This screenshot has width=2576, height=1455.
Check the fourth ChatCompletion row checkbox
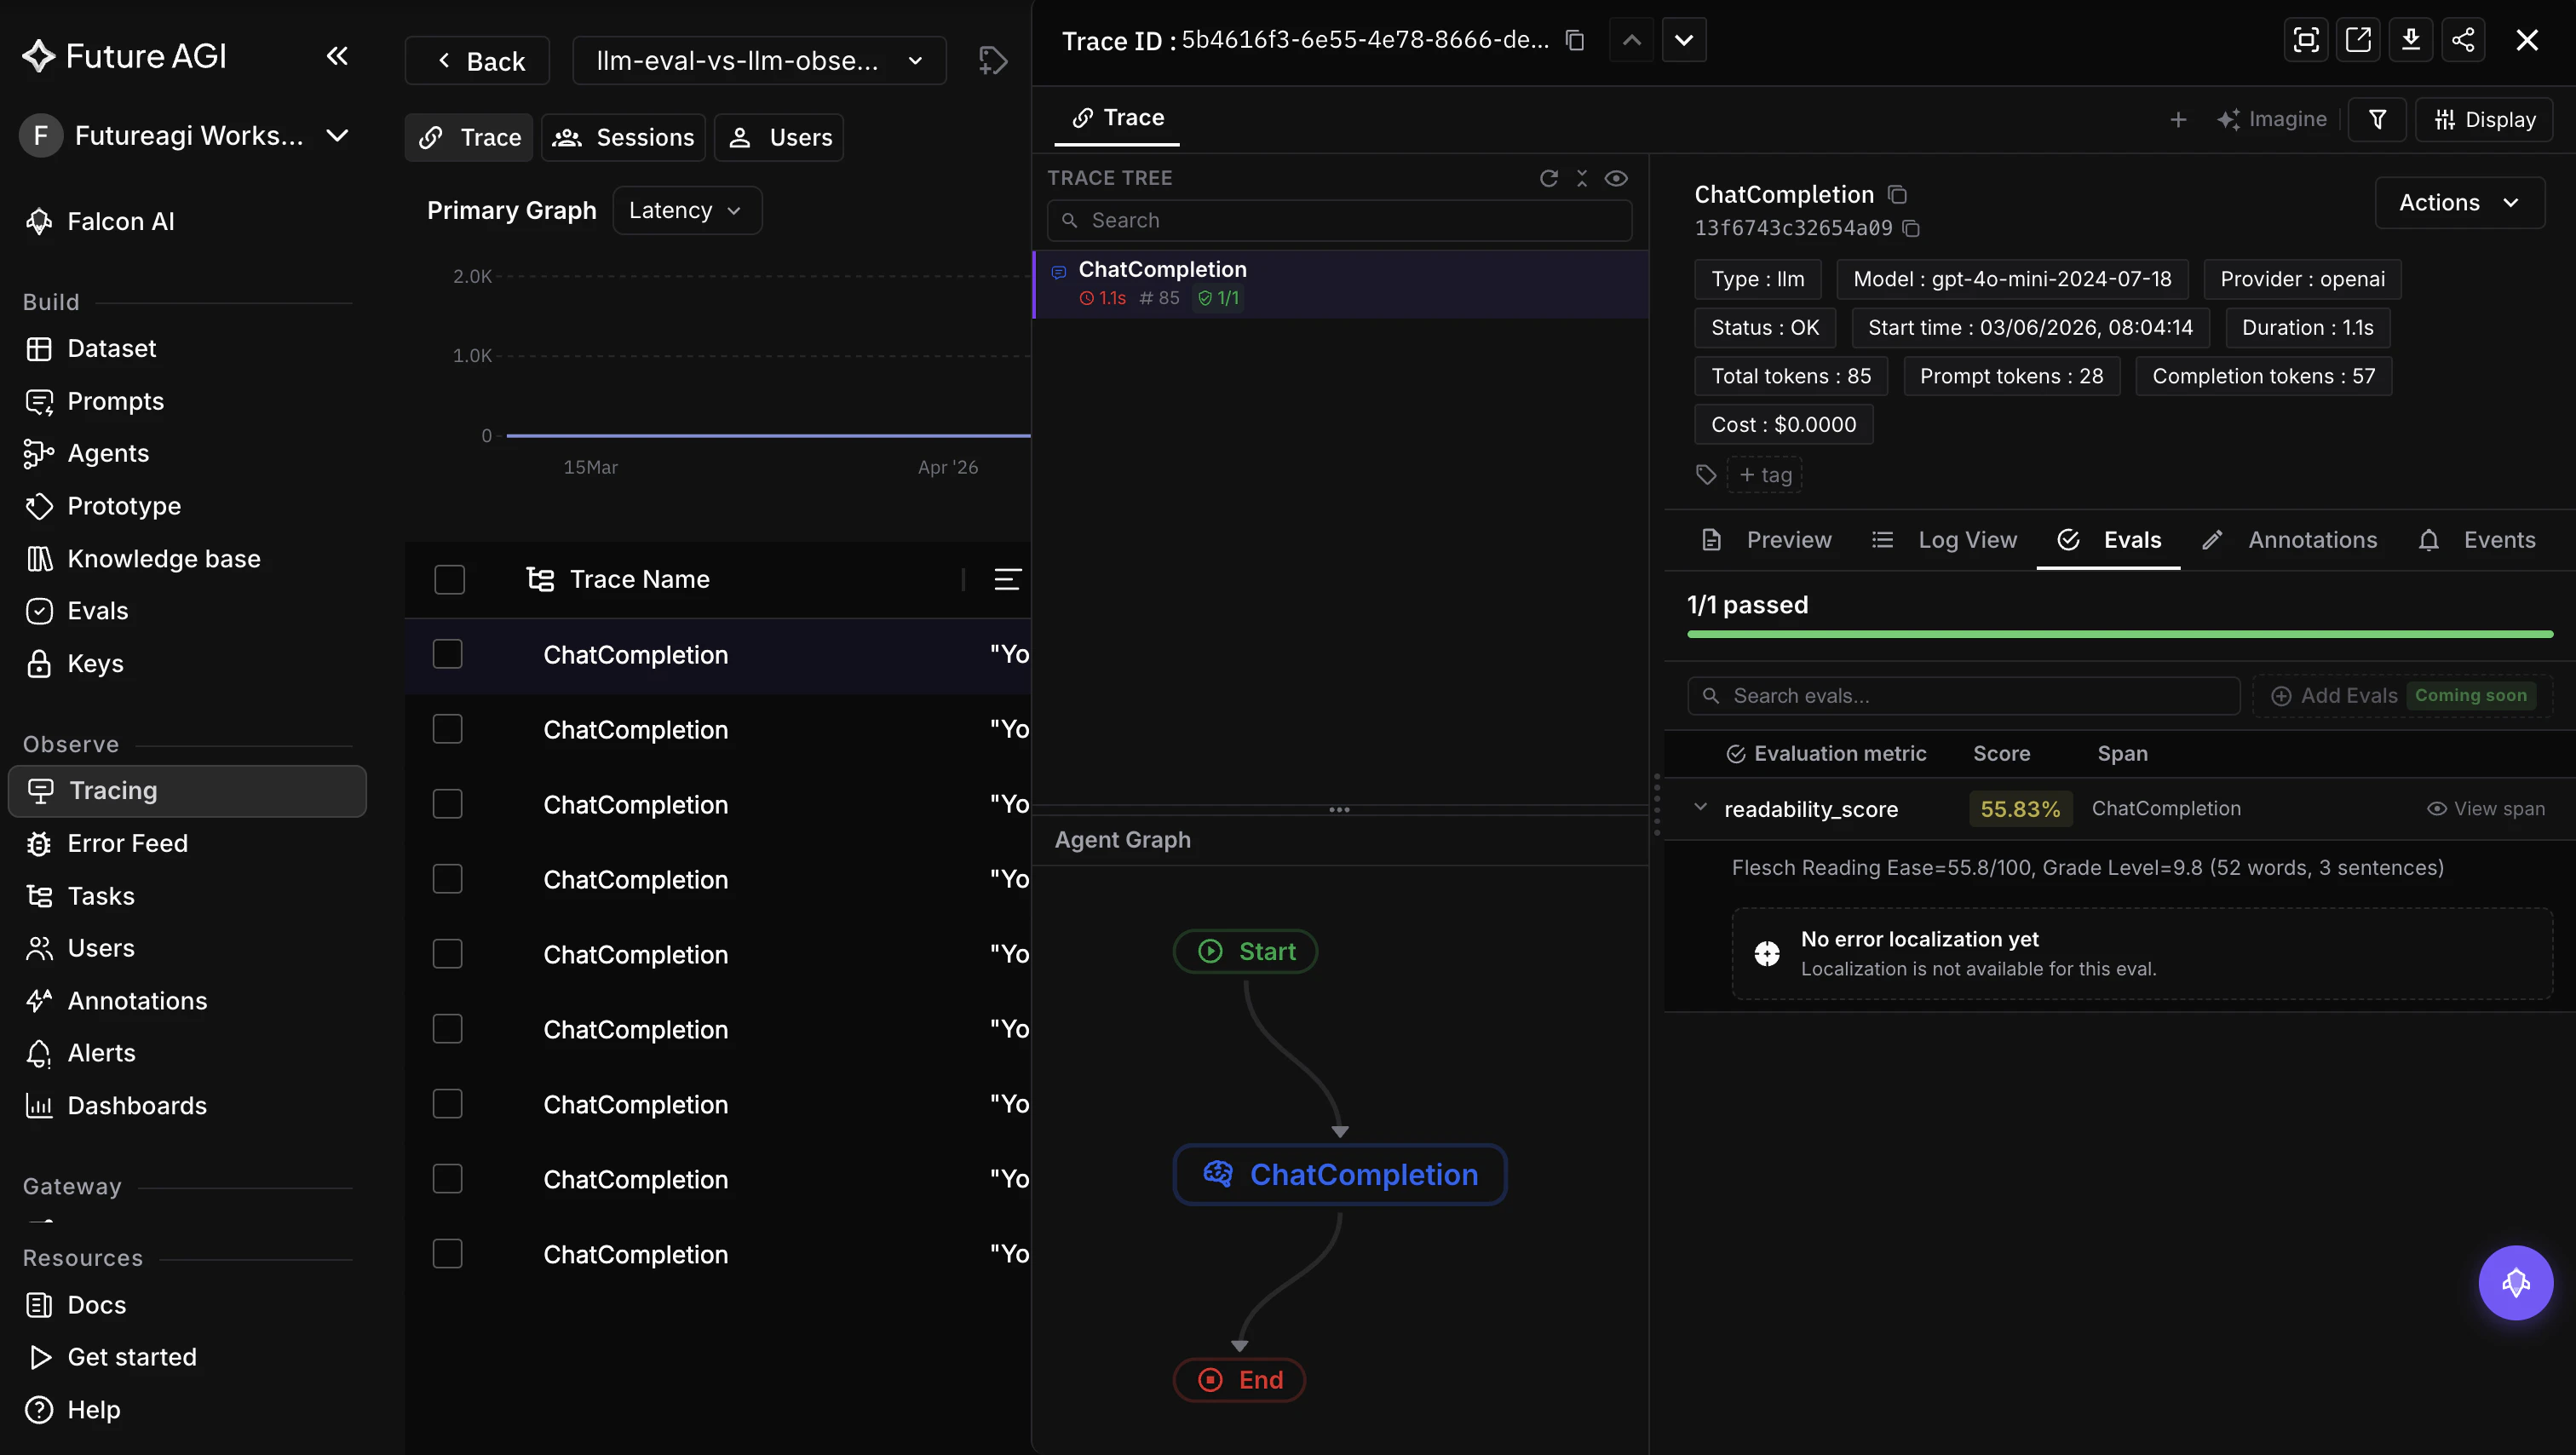pos(447,879)
